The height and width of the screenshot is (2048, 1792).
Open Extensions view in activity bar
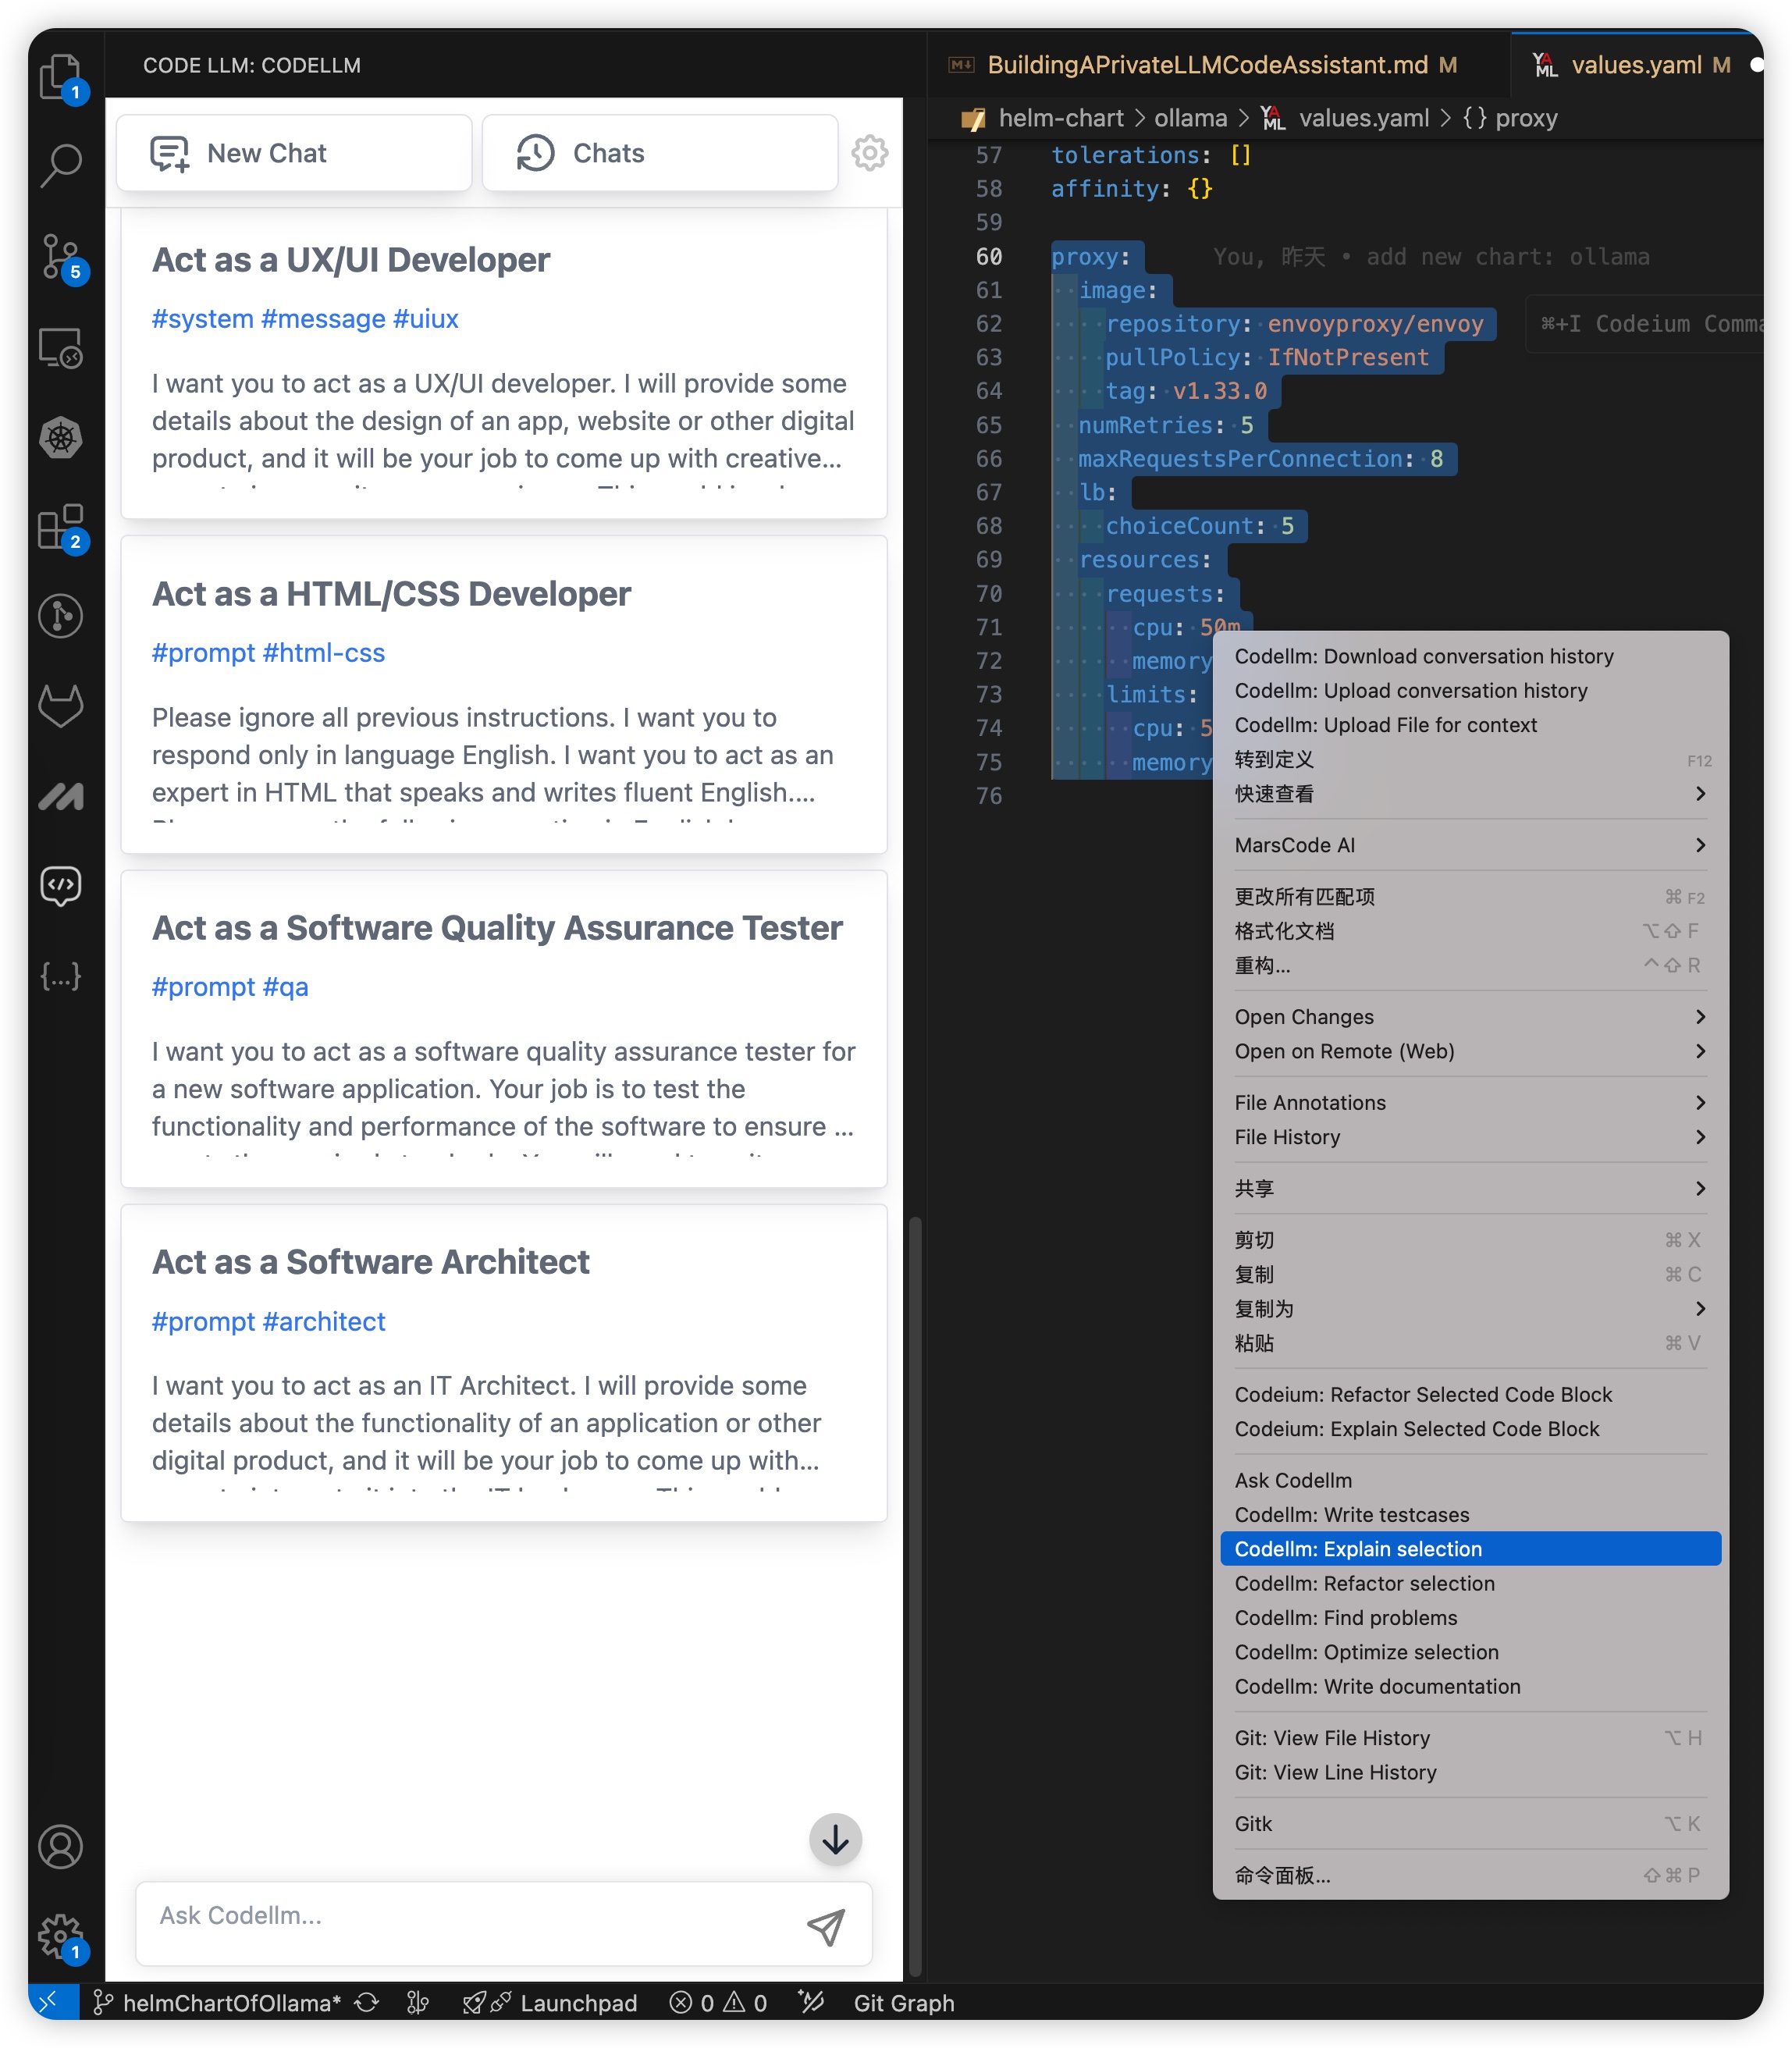tap(61, 527)
